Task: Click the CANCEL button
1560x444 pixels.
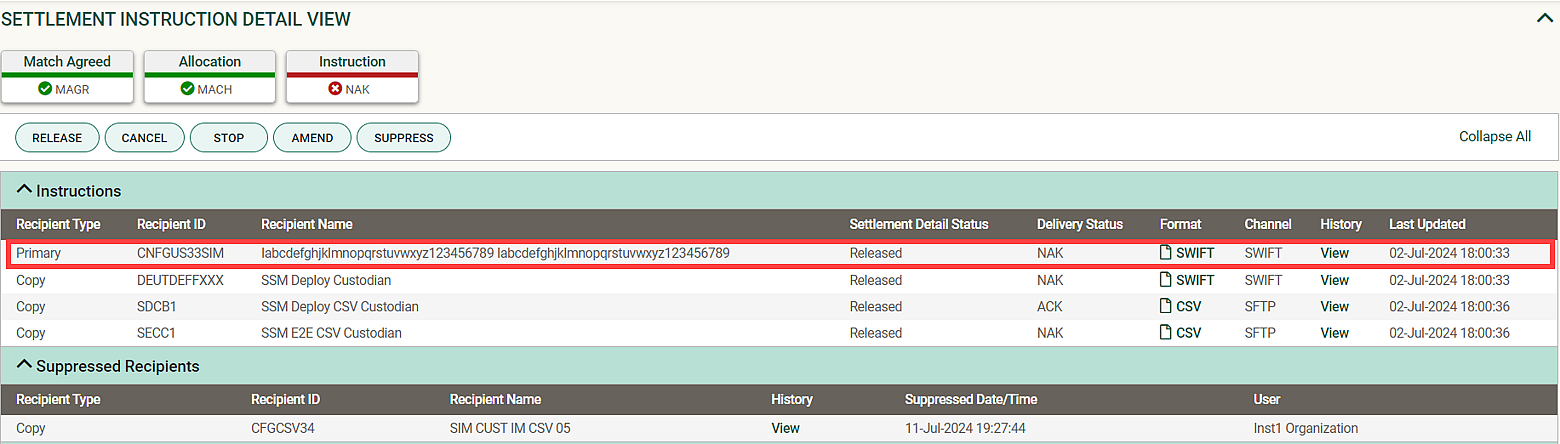Action: coord(144,138)
